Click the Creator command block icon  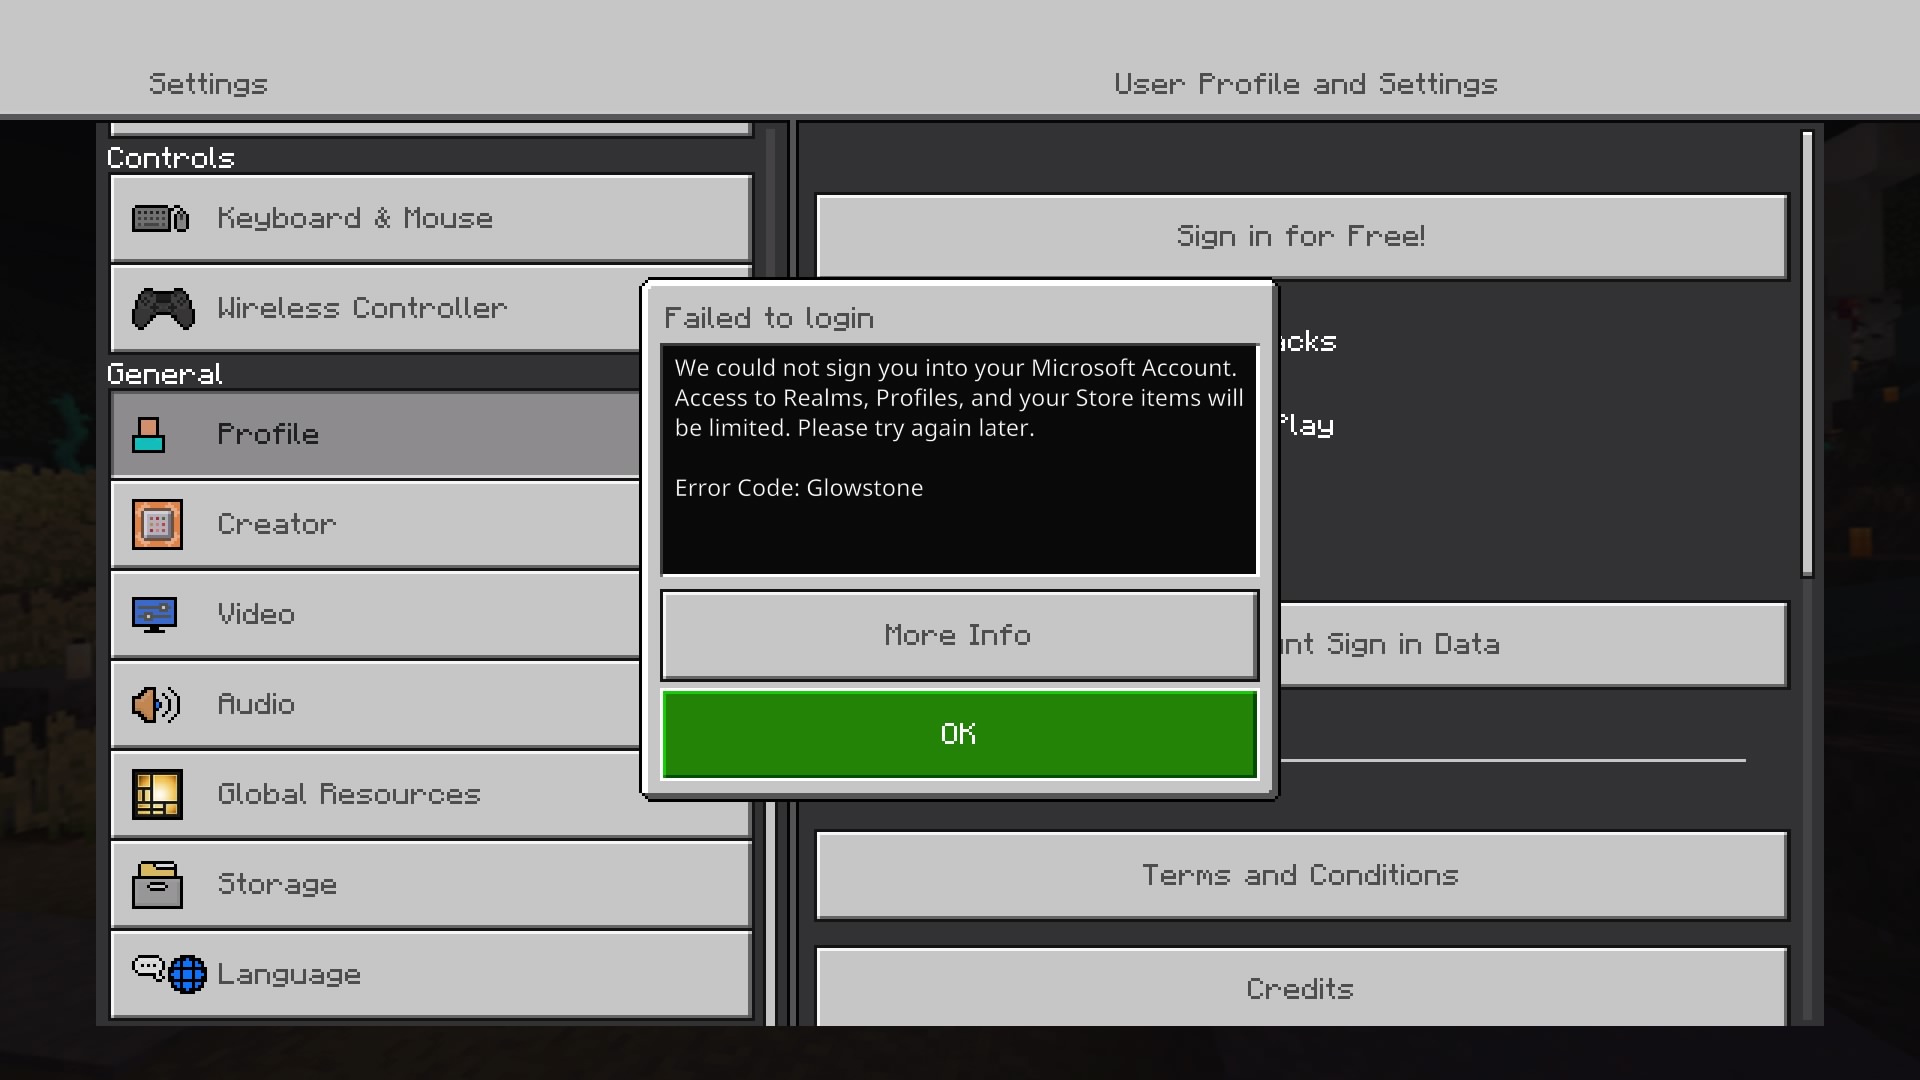[x=157, y=524]
